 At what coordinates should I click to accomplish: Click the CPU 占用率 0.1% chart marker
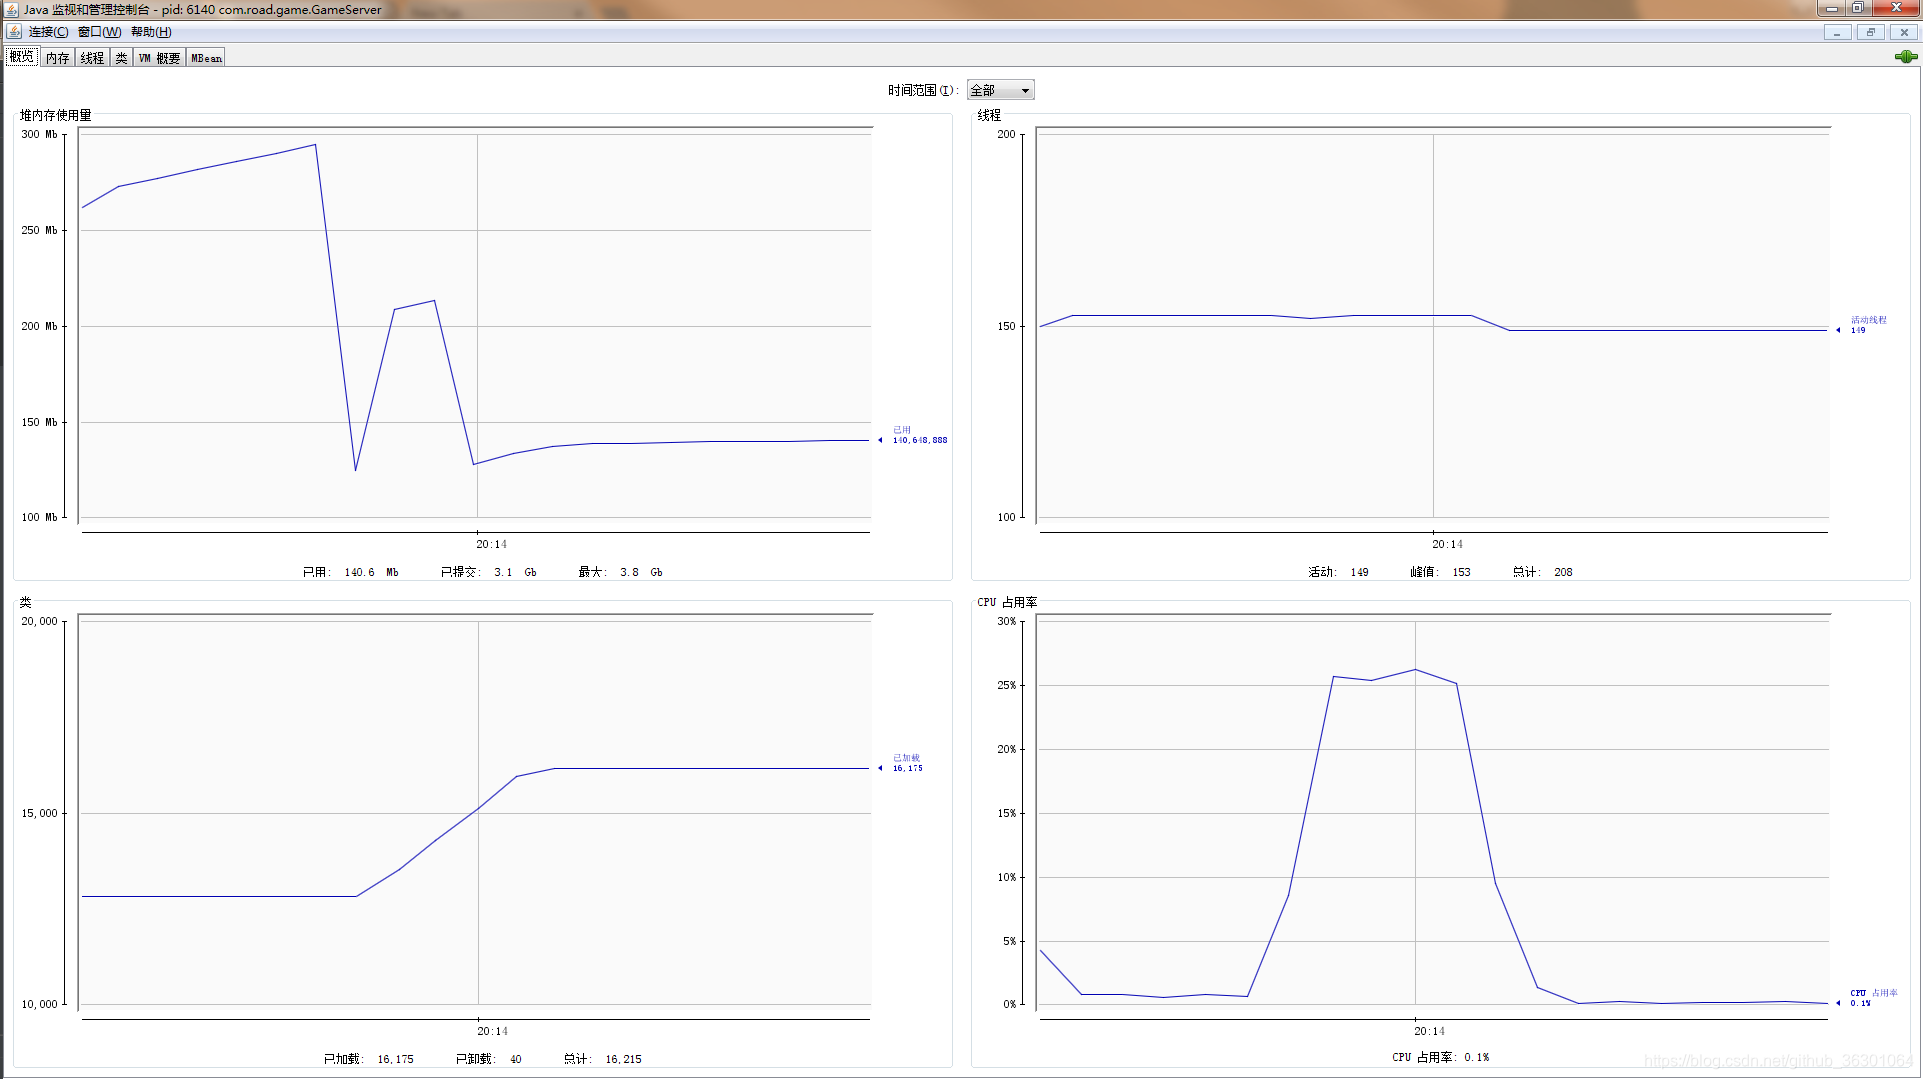pos(1867,998)
